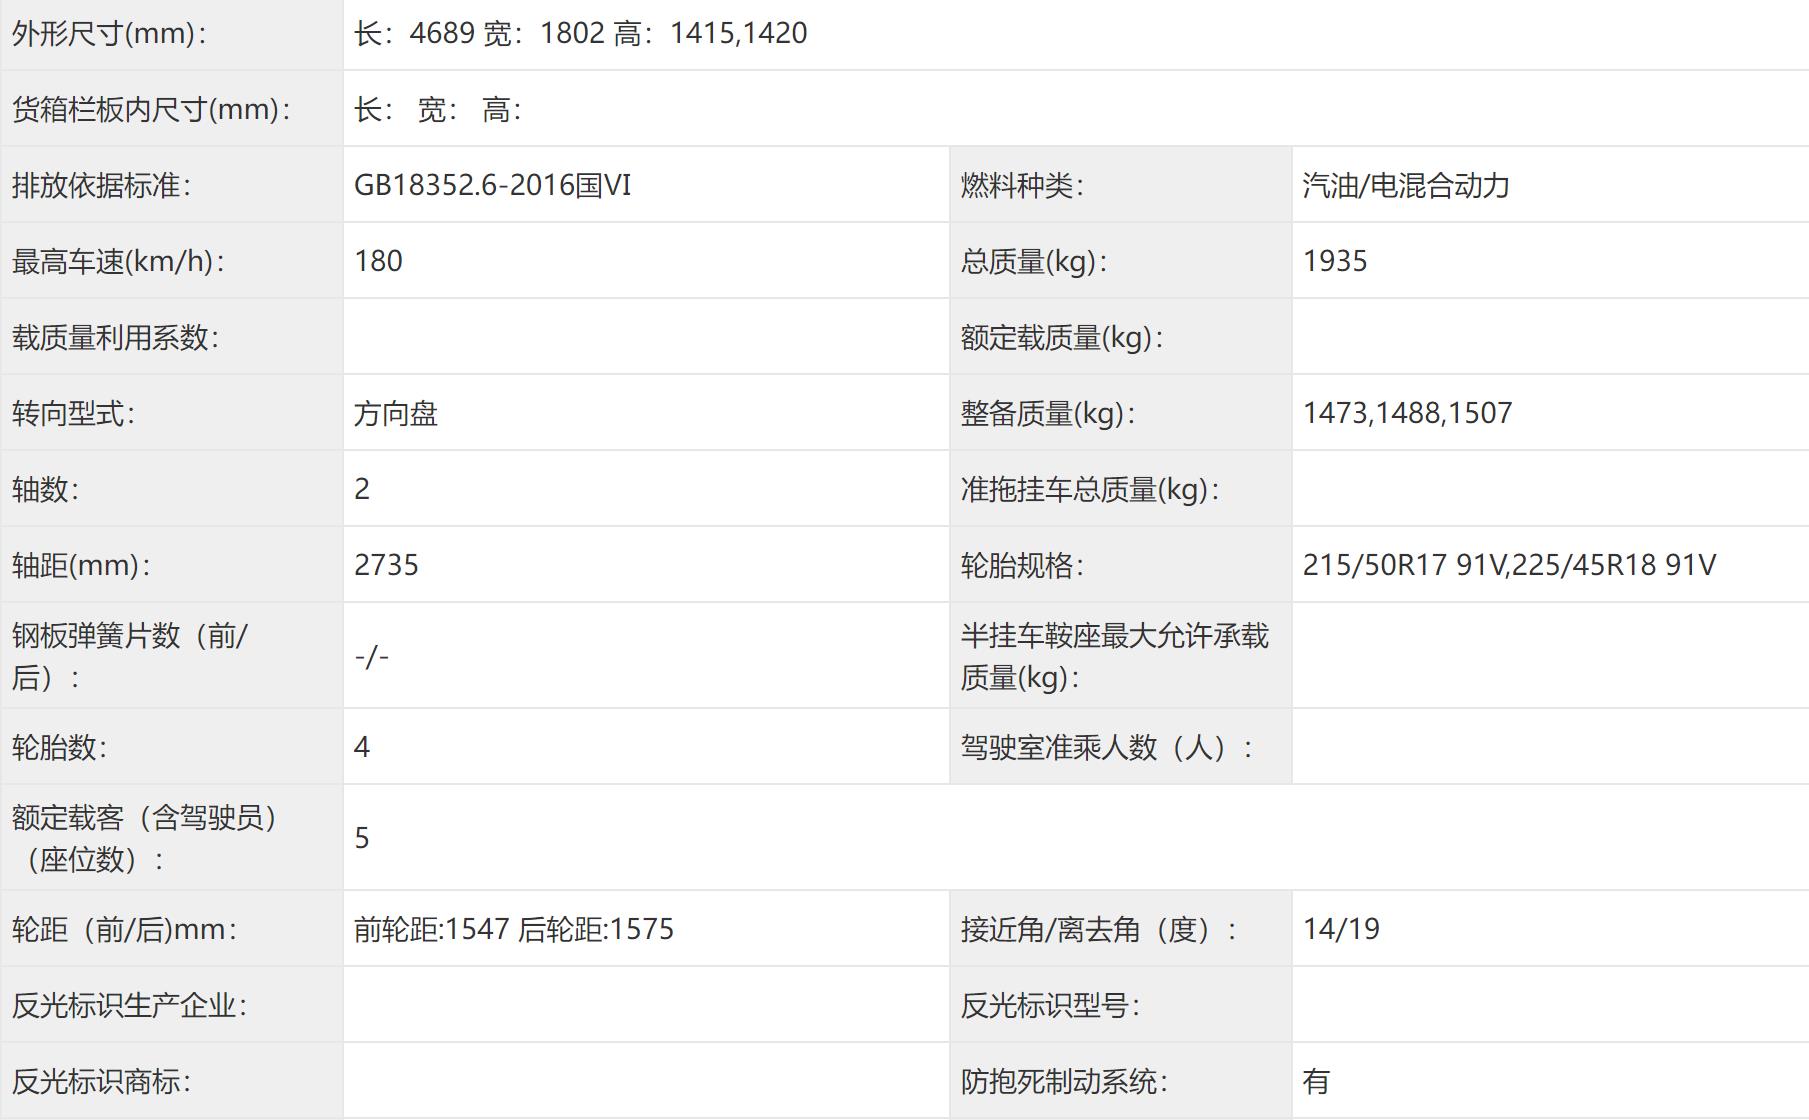Click the 轮距(前/后)mm label

[x=125, y=929]
